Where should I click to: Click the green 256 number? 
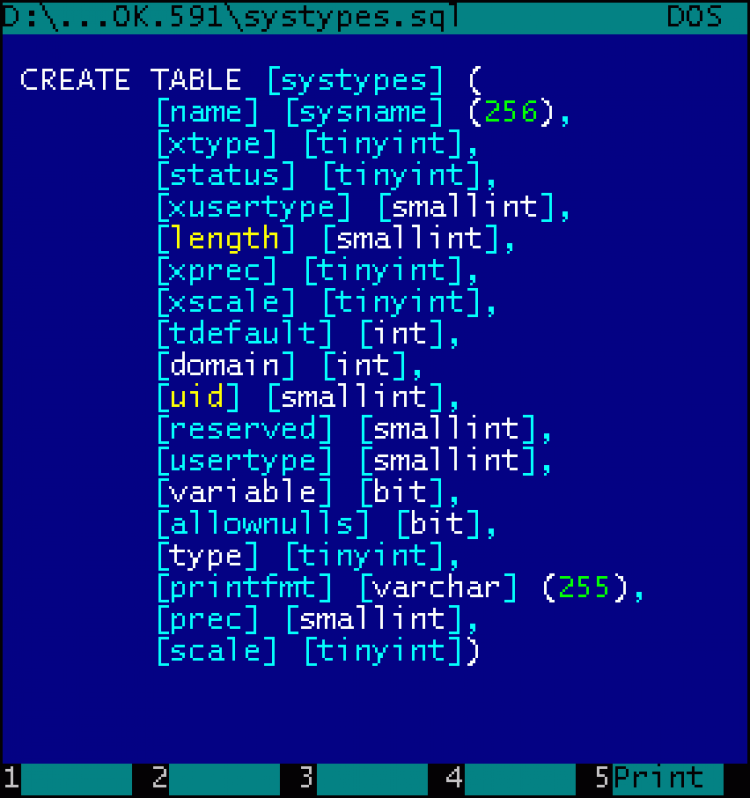(x=512, y=112)
